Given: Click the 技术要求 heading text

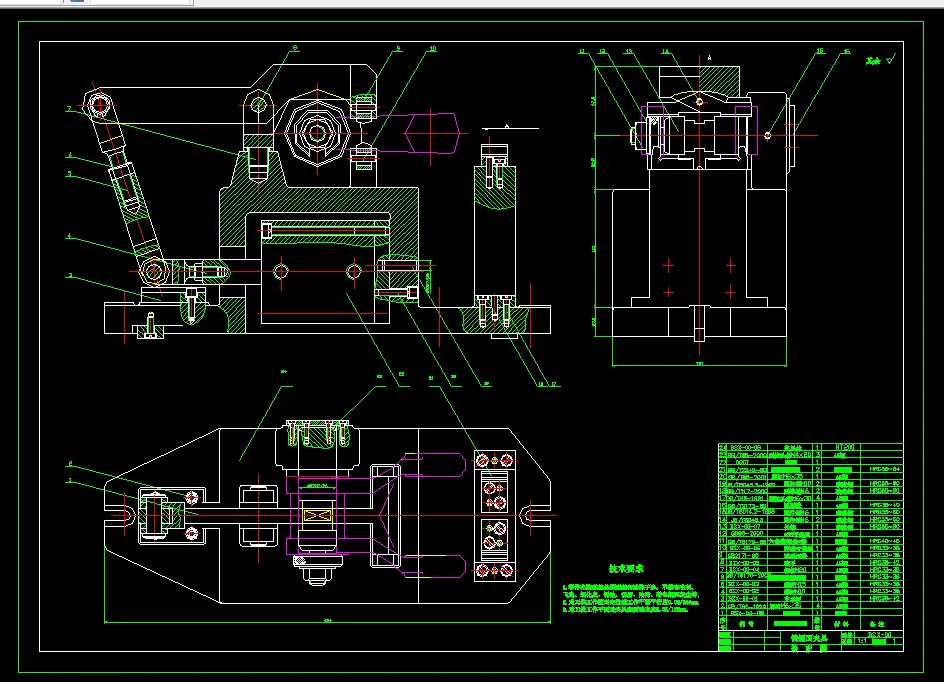Looking at the screenshot, I should point(626,568).
